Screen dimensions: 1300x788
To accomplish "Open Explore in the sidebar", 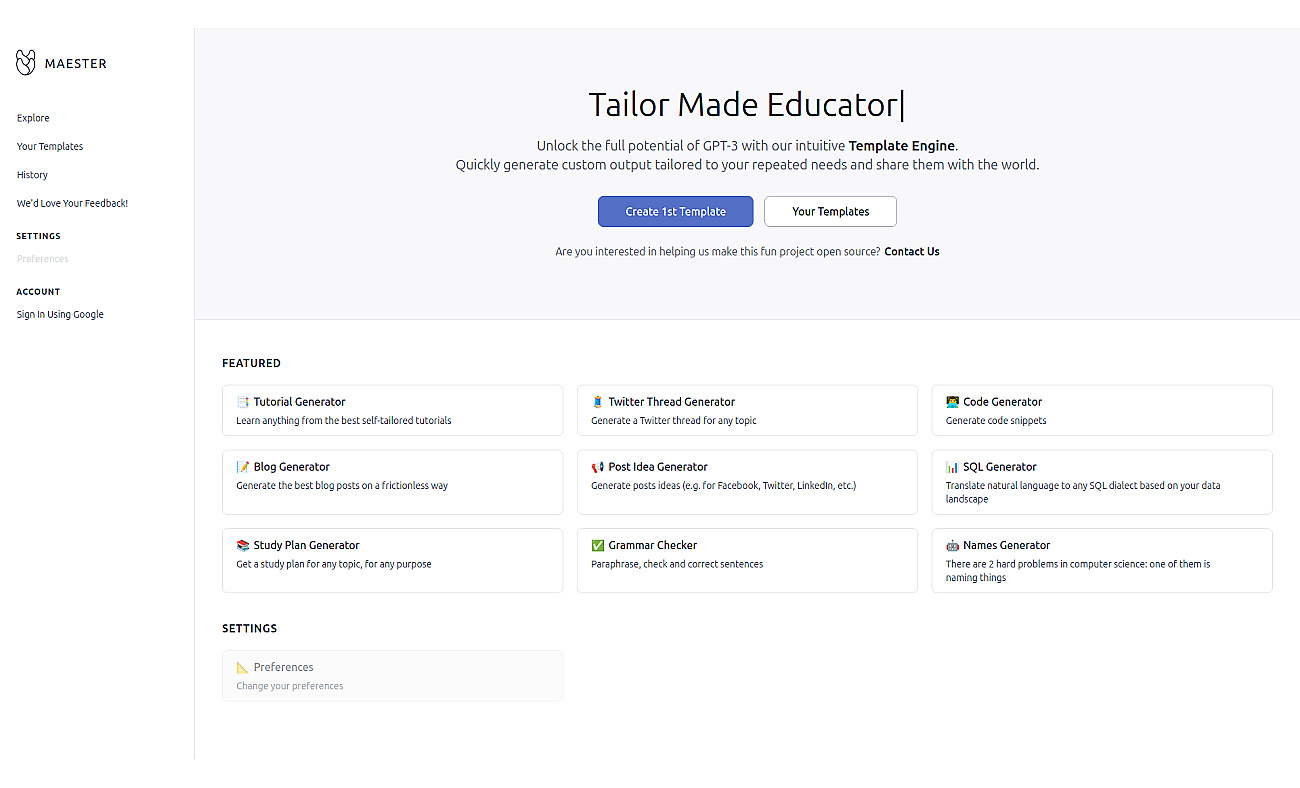I will pyautogui.click(x=33, y=118).
